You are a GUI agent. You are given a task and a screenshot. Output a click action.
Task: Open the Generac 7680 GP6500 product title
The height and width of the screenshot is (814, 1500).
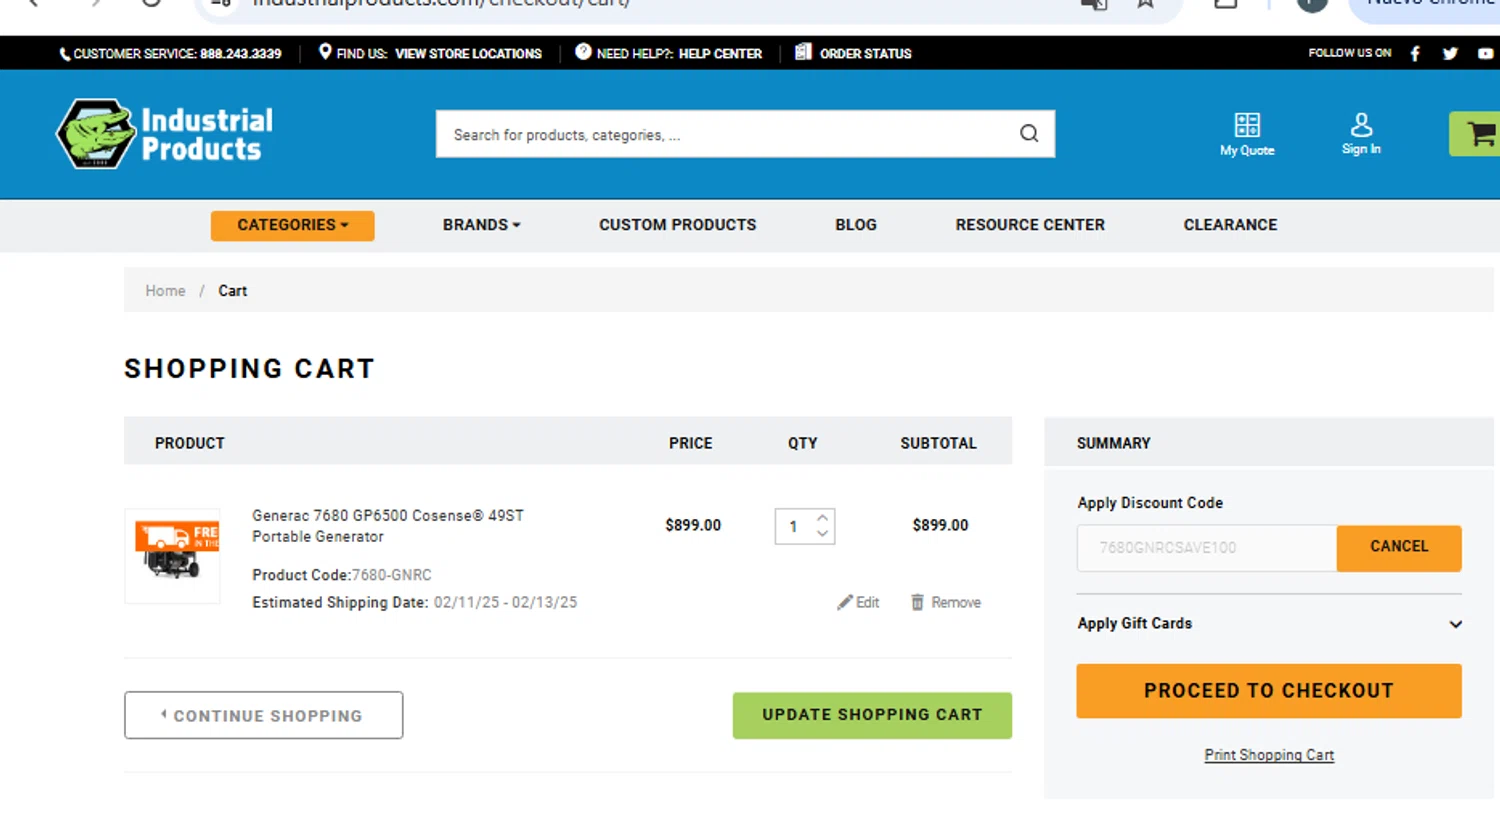point(388,526)
